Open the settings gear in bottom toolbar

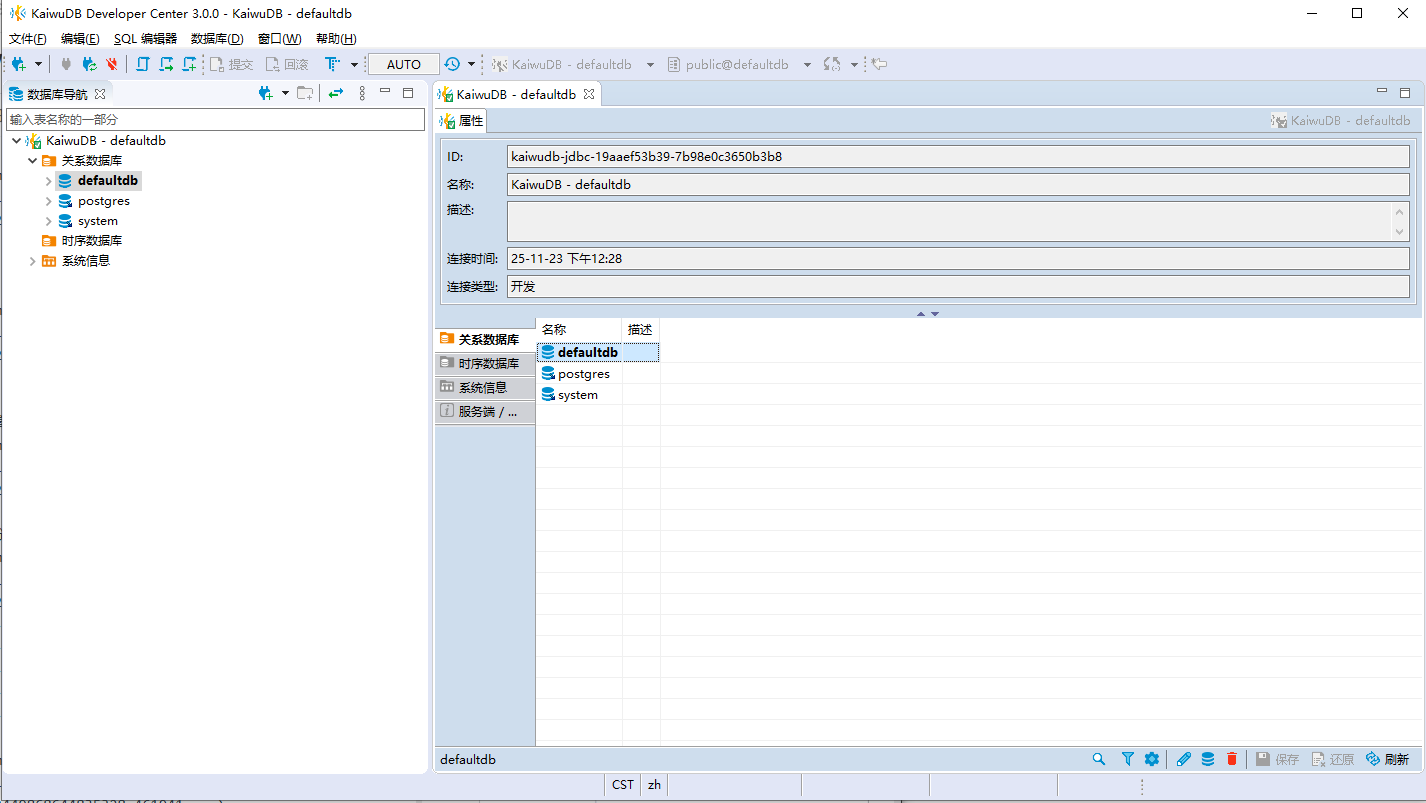point(1151,759)
